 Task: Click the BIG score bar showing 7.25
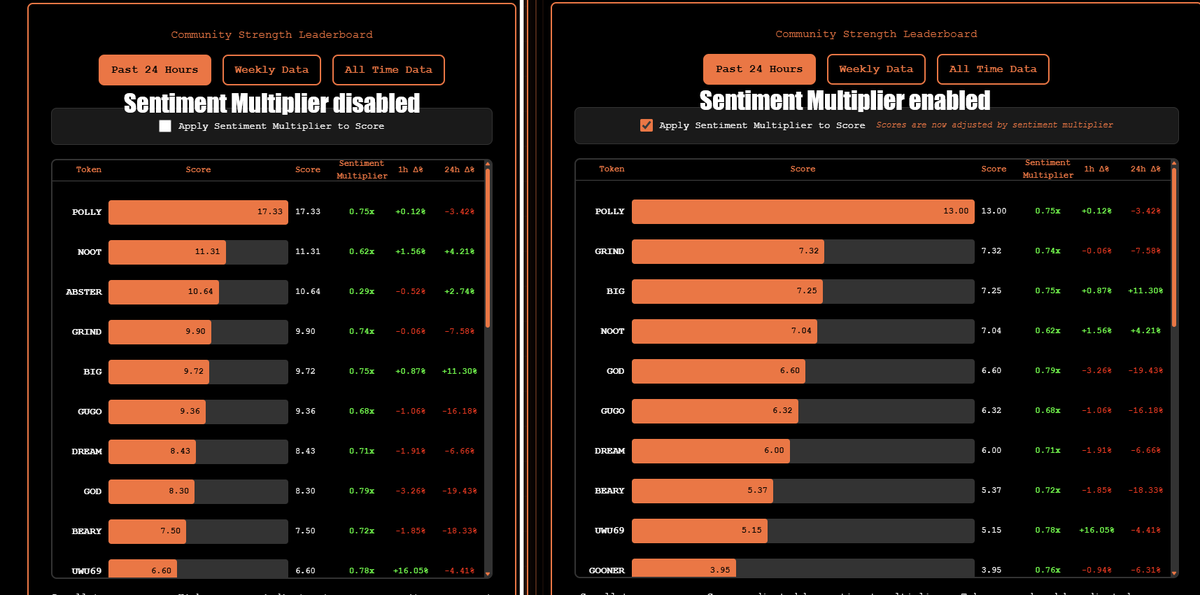727,291
